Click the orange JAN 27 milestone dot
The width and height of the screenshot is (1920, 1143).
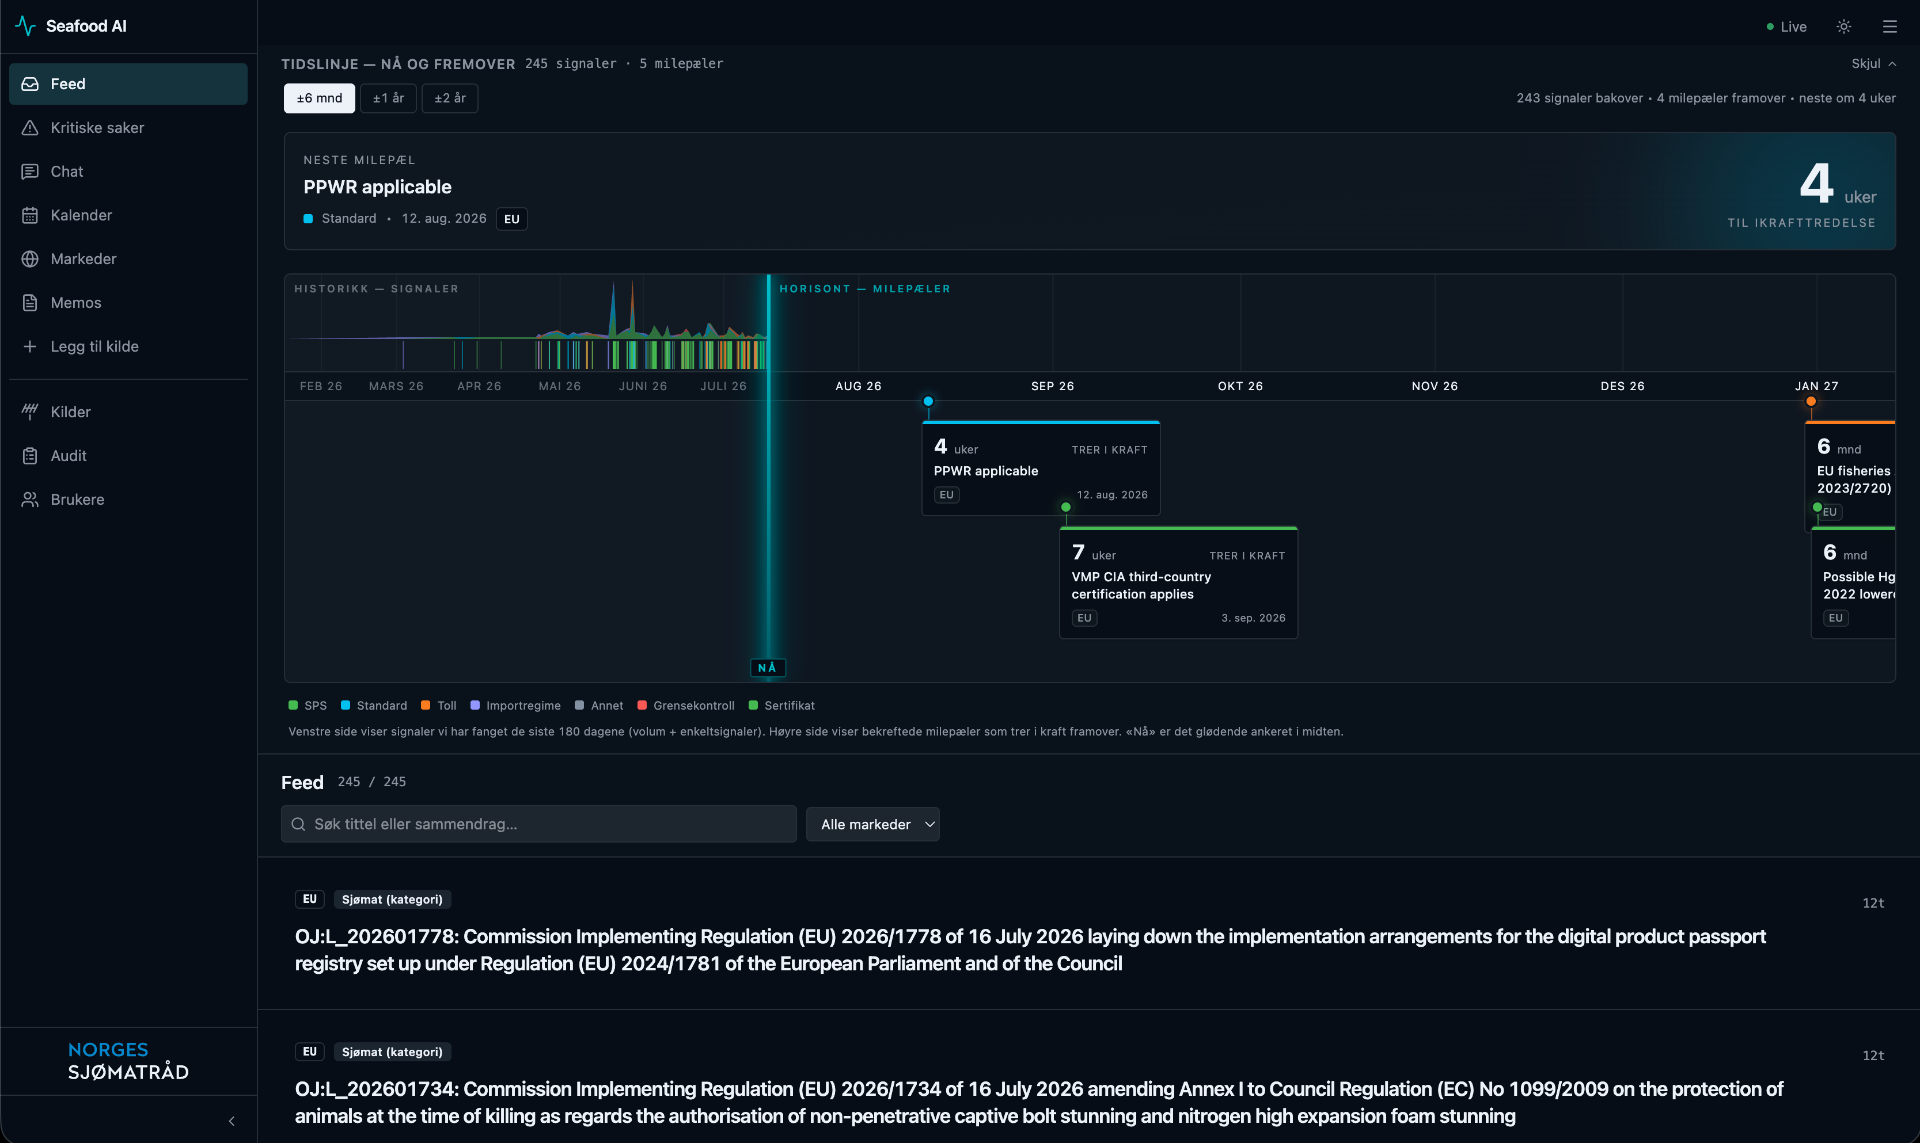[1811, 401]
